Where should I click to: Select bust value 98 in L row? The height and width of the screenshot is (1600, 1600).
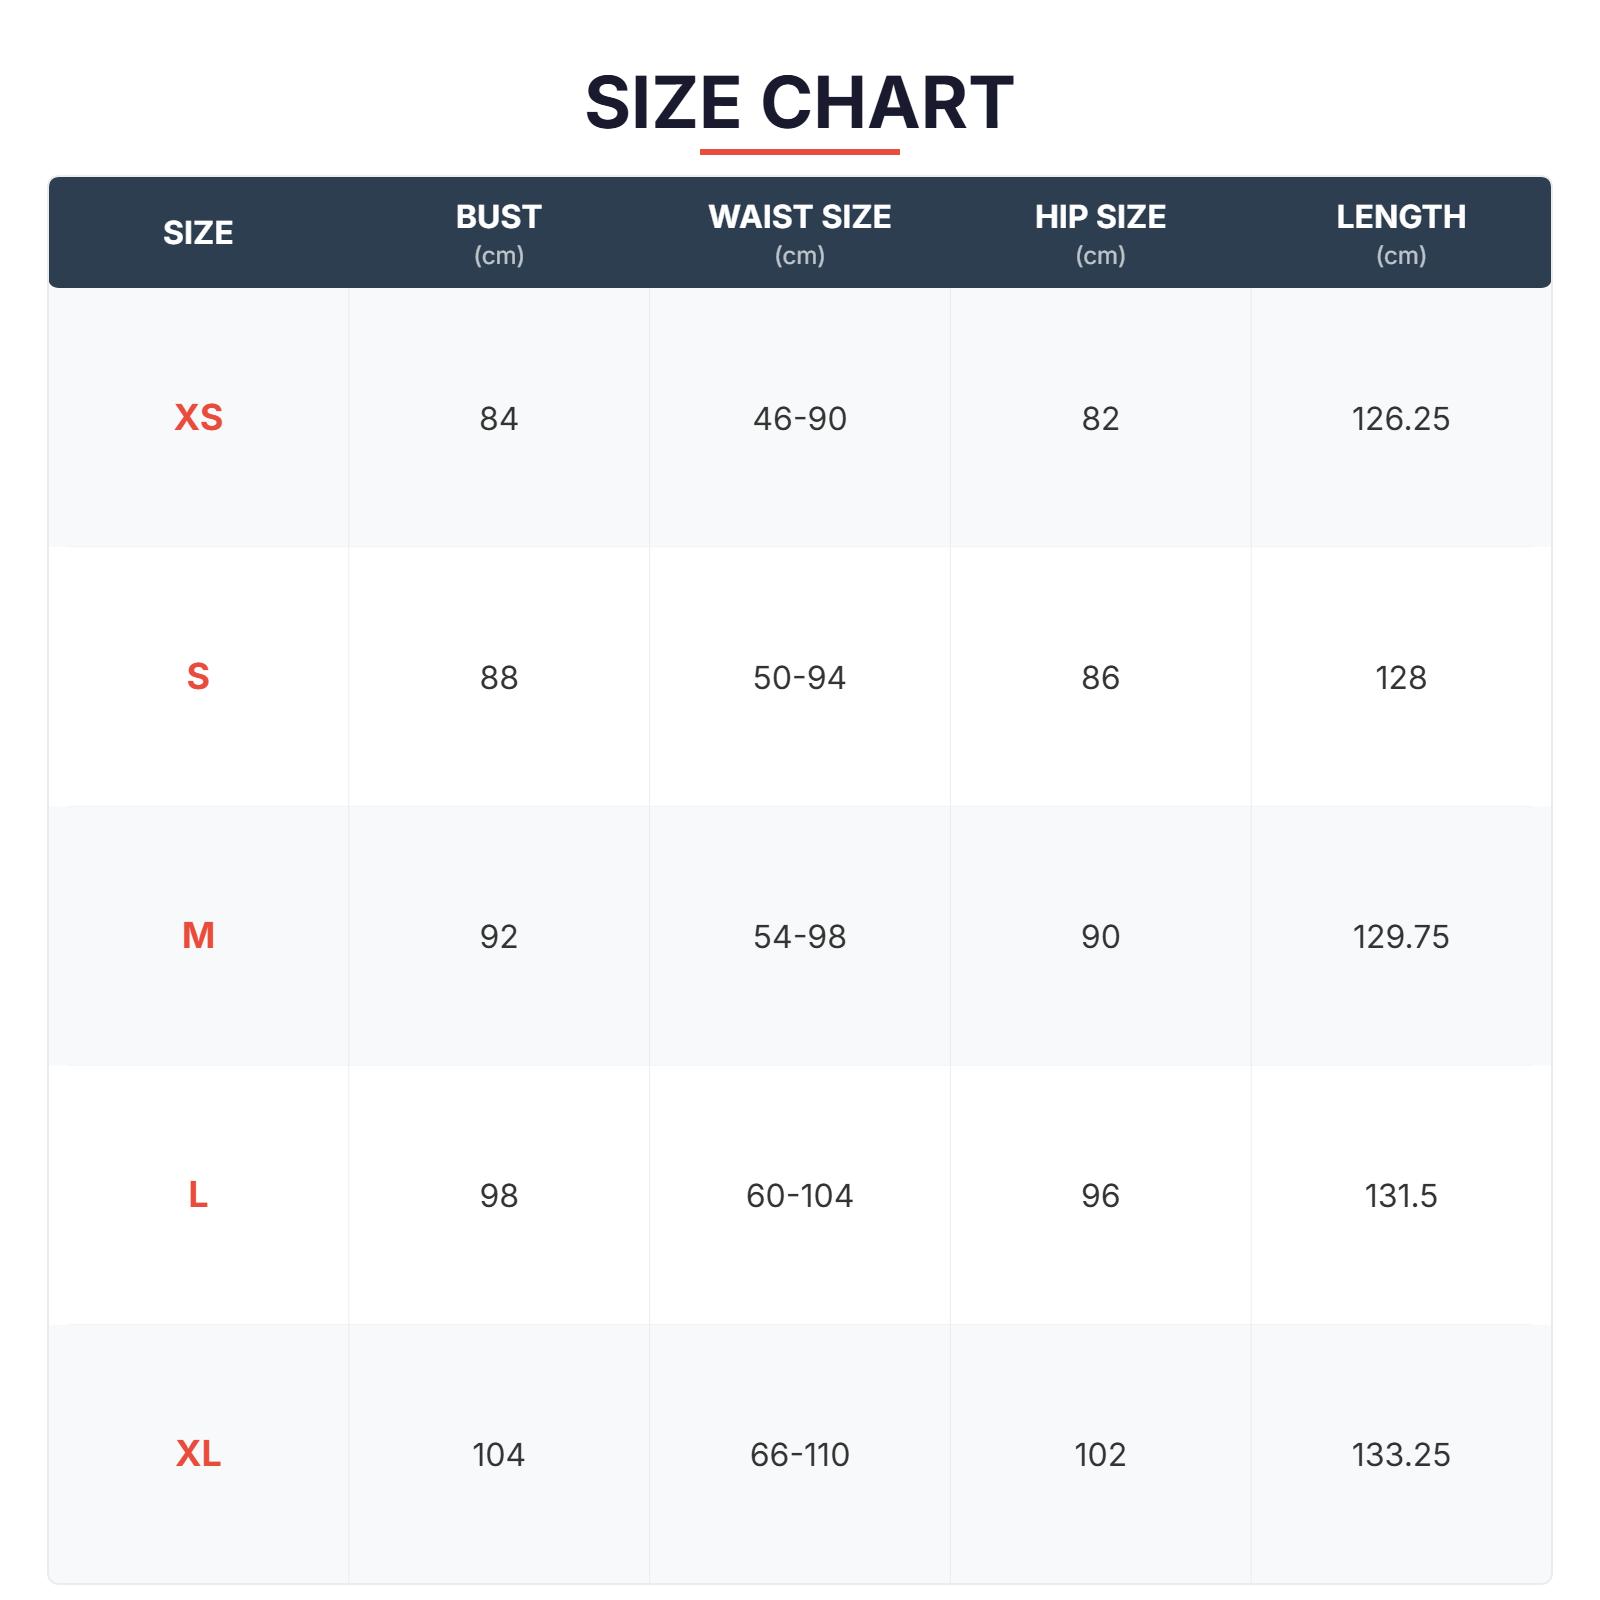(x=498, y=1196)
